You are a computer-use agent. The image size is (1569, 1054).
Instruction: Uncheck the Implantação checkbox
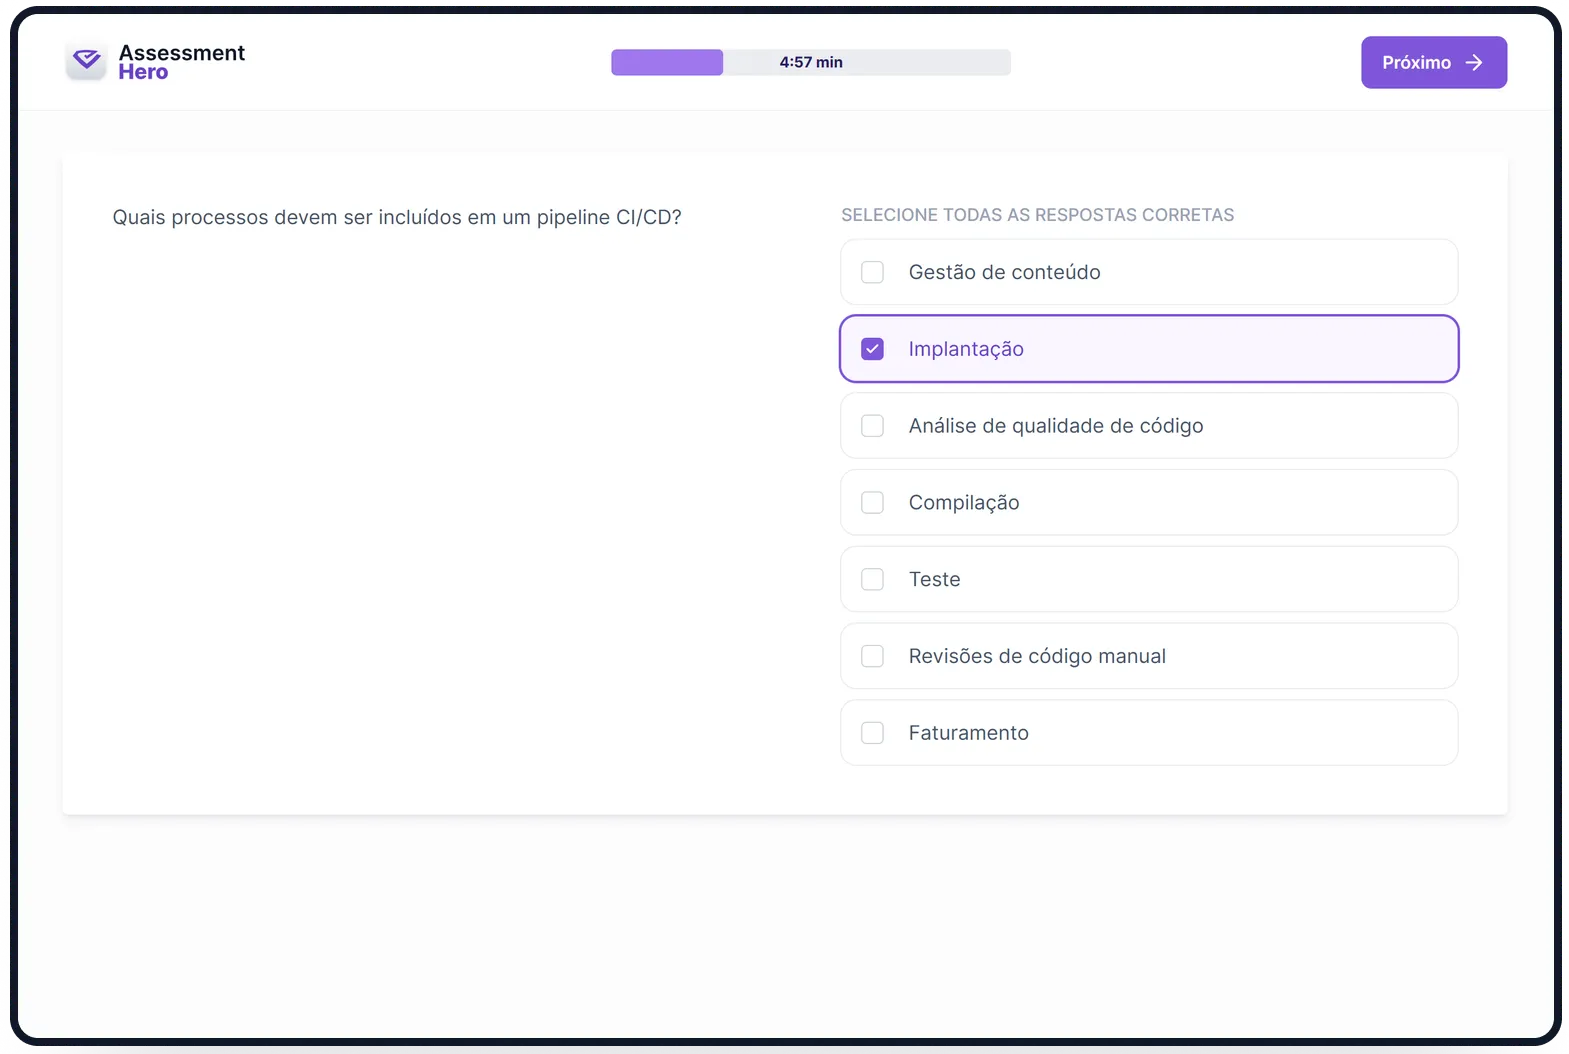(872, 349)
